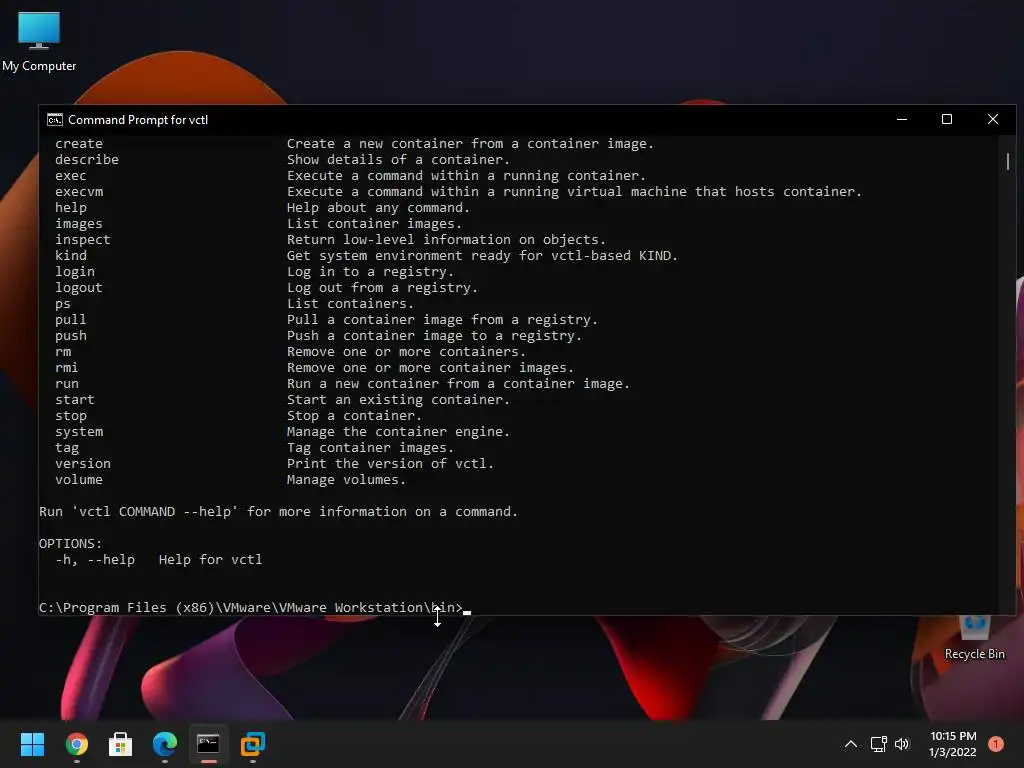Screen dimensions: 1024x768
Task: Maximize the Command Prompt for vctl window
Action: [947, 120]
